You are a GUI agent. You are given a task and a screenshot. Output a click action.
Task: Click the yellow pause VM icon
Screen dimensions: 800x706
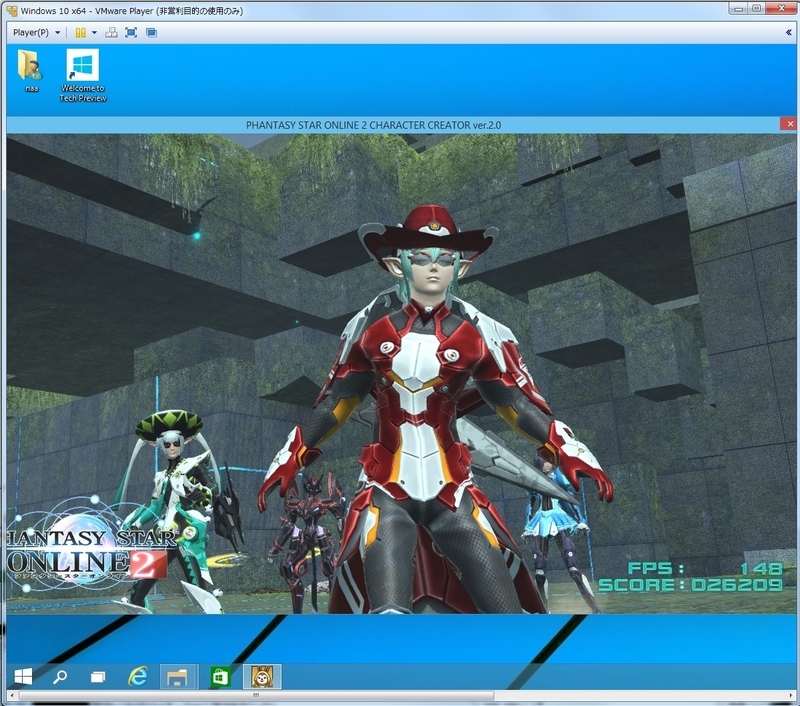pyautogui.click(x=81, y=33)
